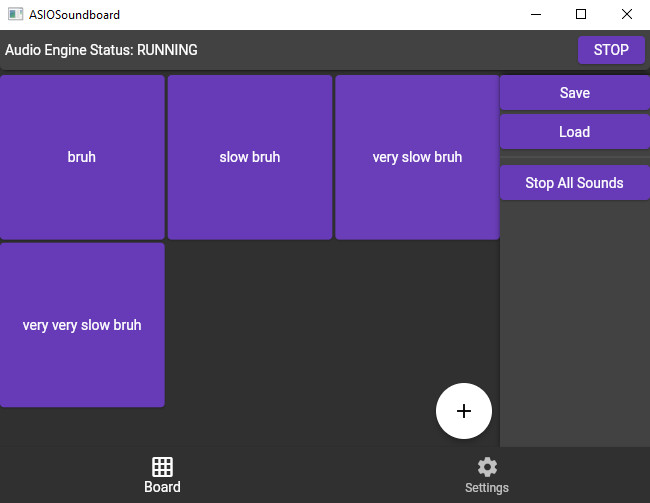The width and height of the screenshot is (650, 503).
Task: Play the "slow bruh" sound tile
Action: (x=250, y=157)
